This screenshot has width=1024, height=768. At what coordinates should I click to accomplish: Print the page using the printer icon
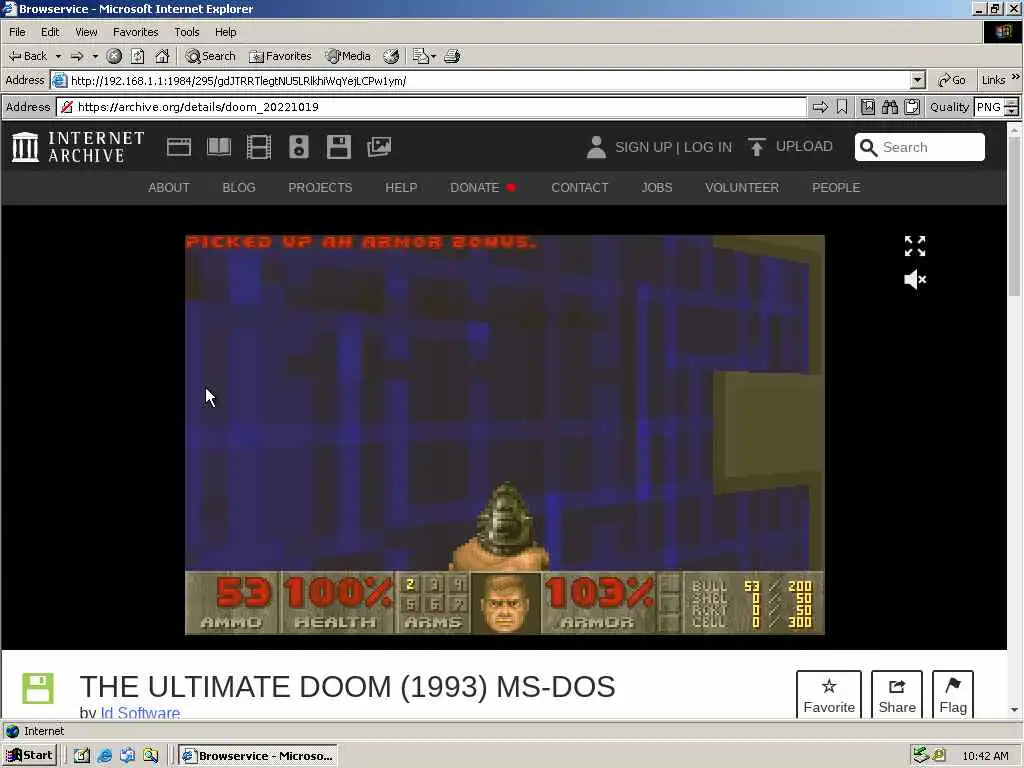[452, 56]
